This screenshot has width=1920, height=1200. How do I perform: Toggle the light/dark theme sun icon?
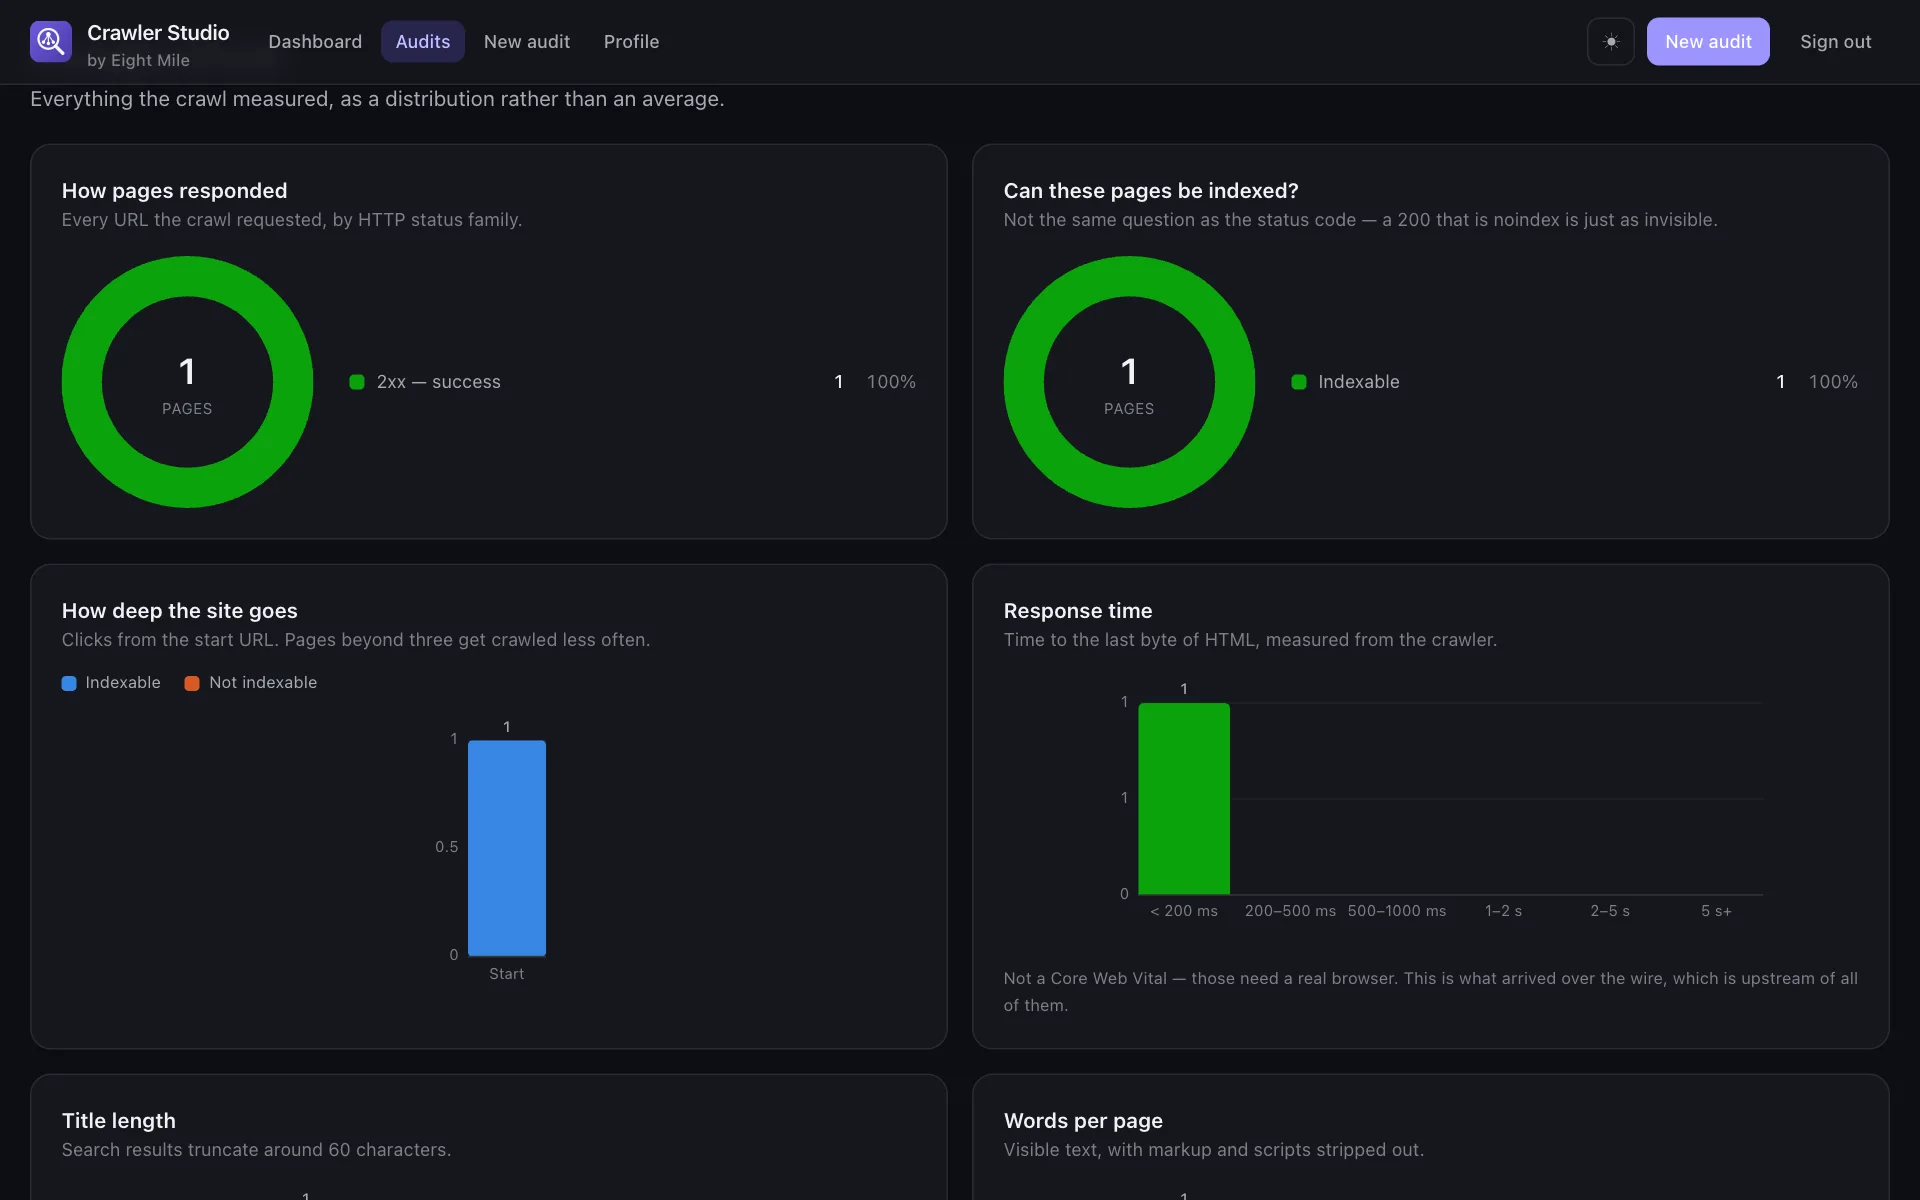1610,42
